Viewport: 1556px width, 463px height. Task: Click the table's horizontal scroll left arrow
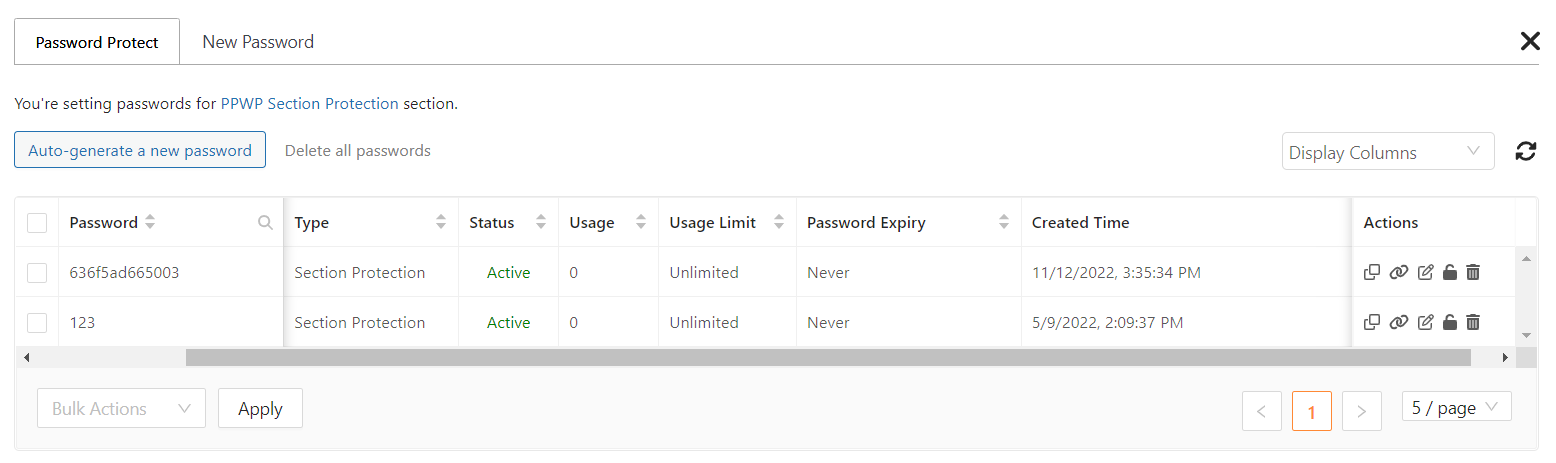(26, 357)
